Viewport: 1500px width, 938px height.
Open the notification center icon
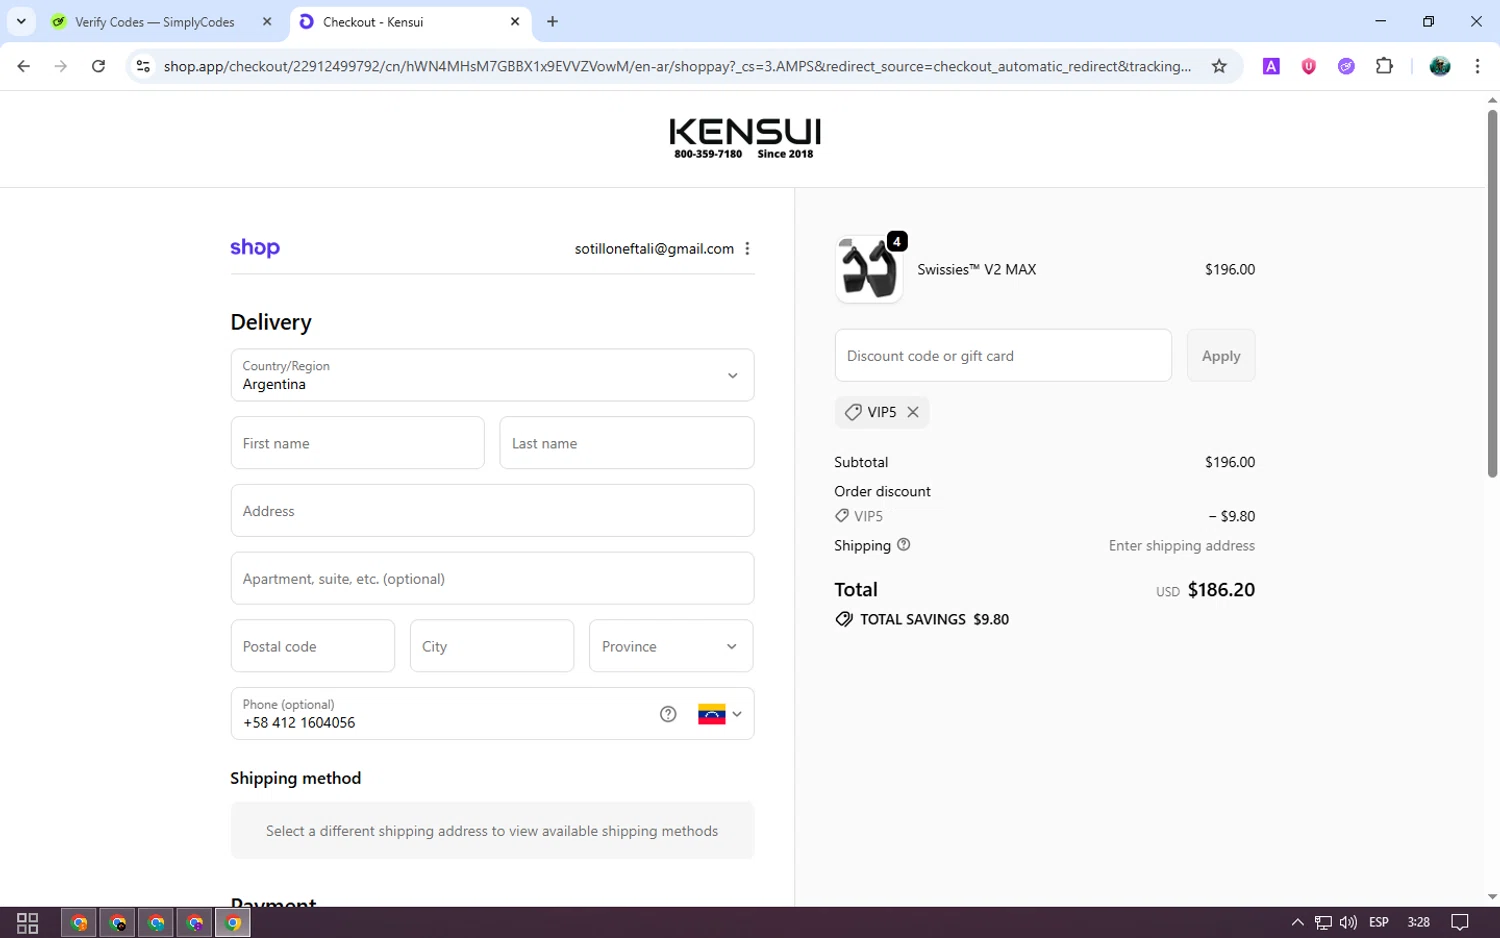tap(1460, 923)
